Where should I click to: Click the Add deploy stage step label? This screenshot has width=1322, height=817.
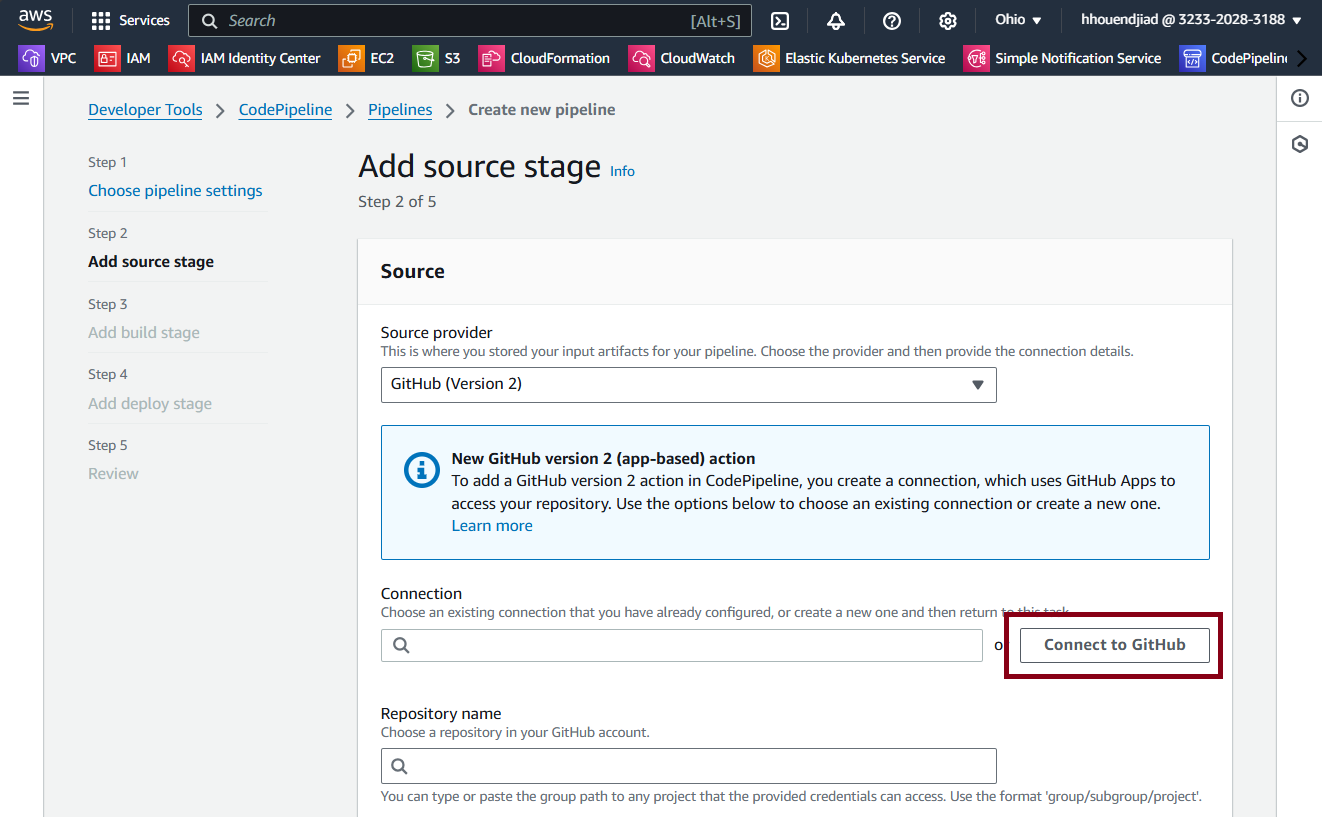pyautogui.click(x=150, y=404)
